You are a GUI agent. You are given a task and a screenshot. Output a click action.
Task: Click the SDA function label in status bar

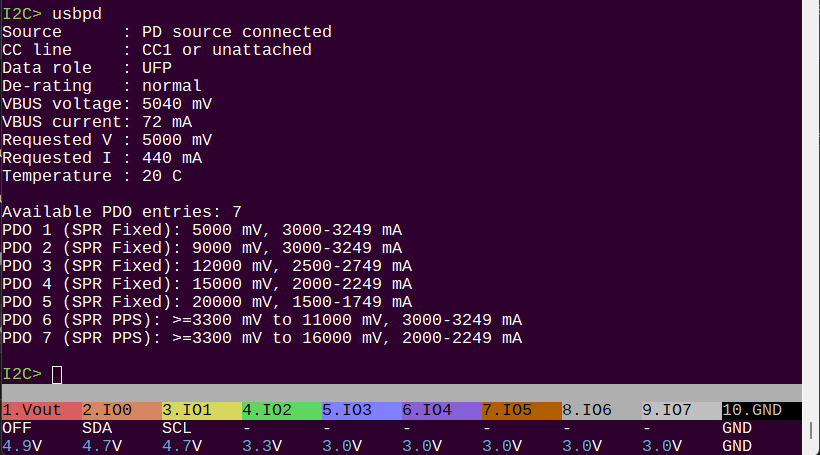tap(97, 428)
